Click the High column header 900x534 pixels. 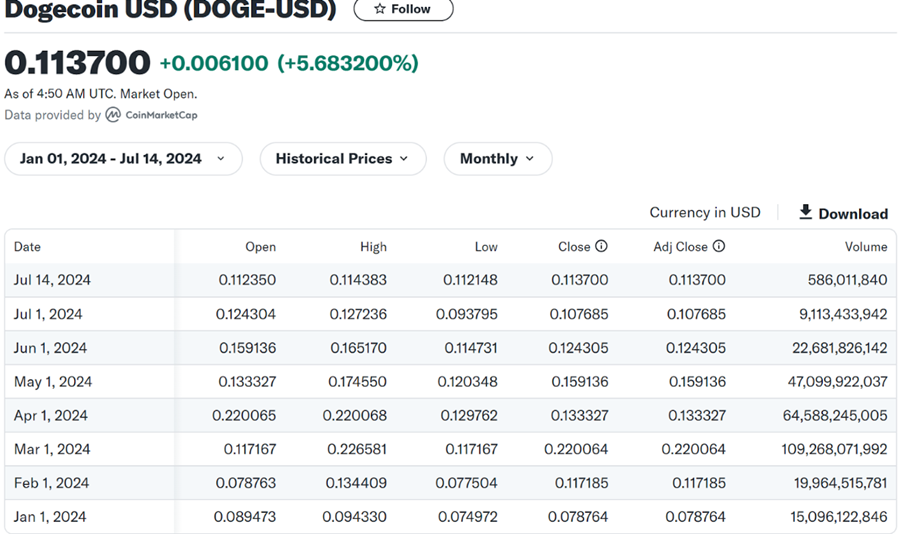click(x=373, y=247)
